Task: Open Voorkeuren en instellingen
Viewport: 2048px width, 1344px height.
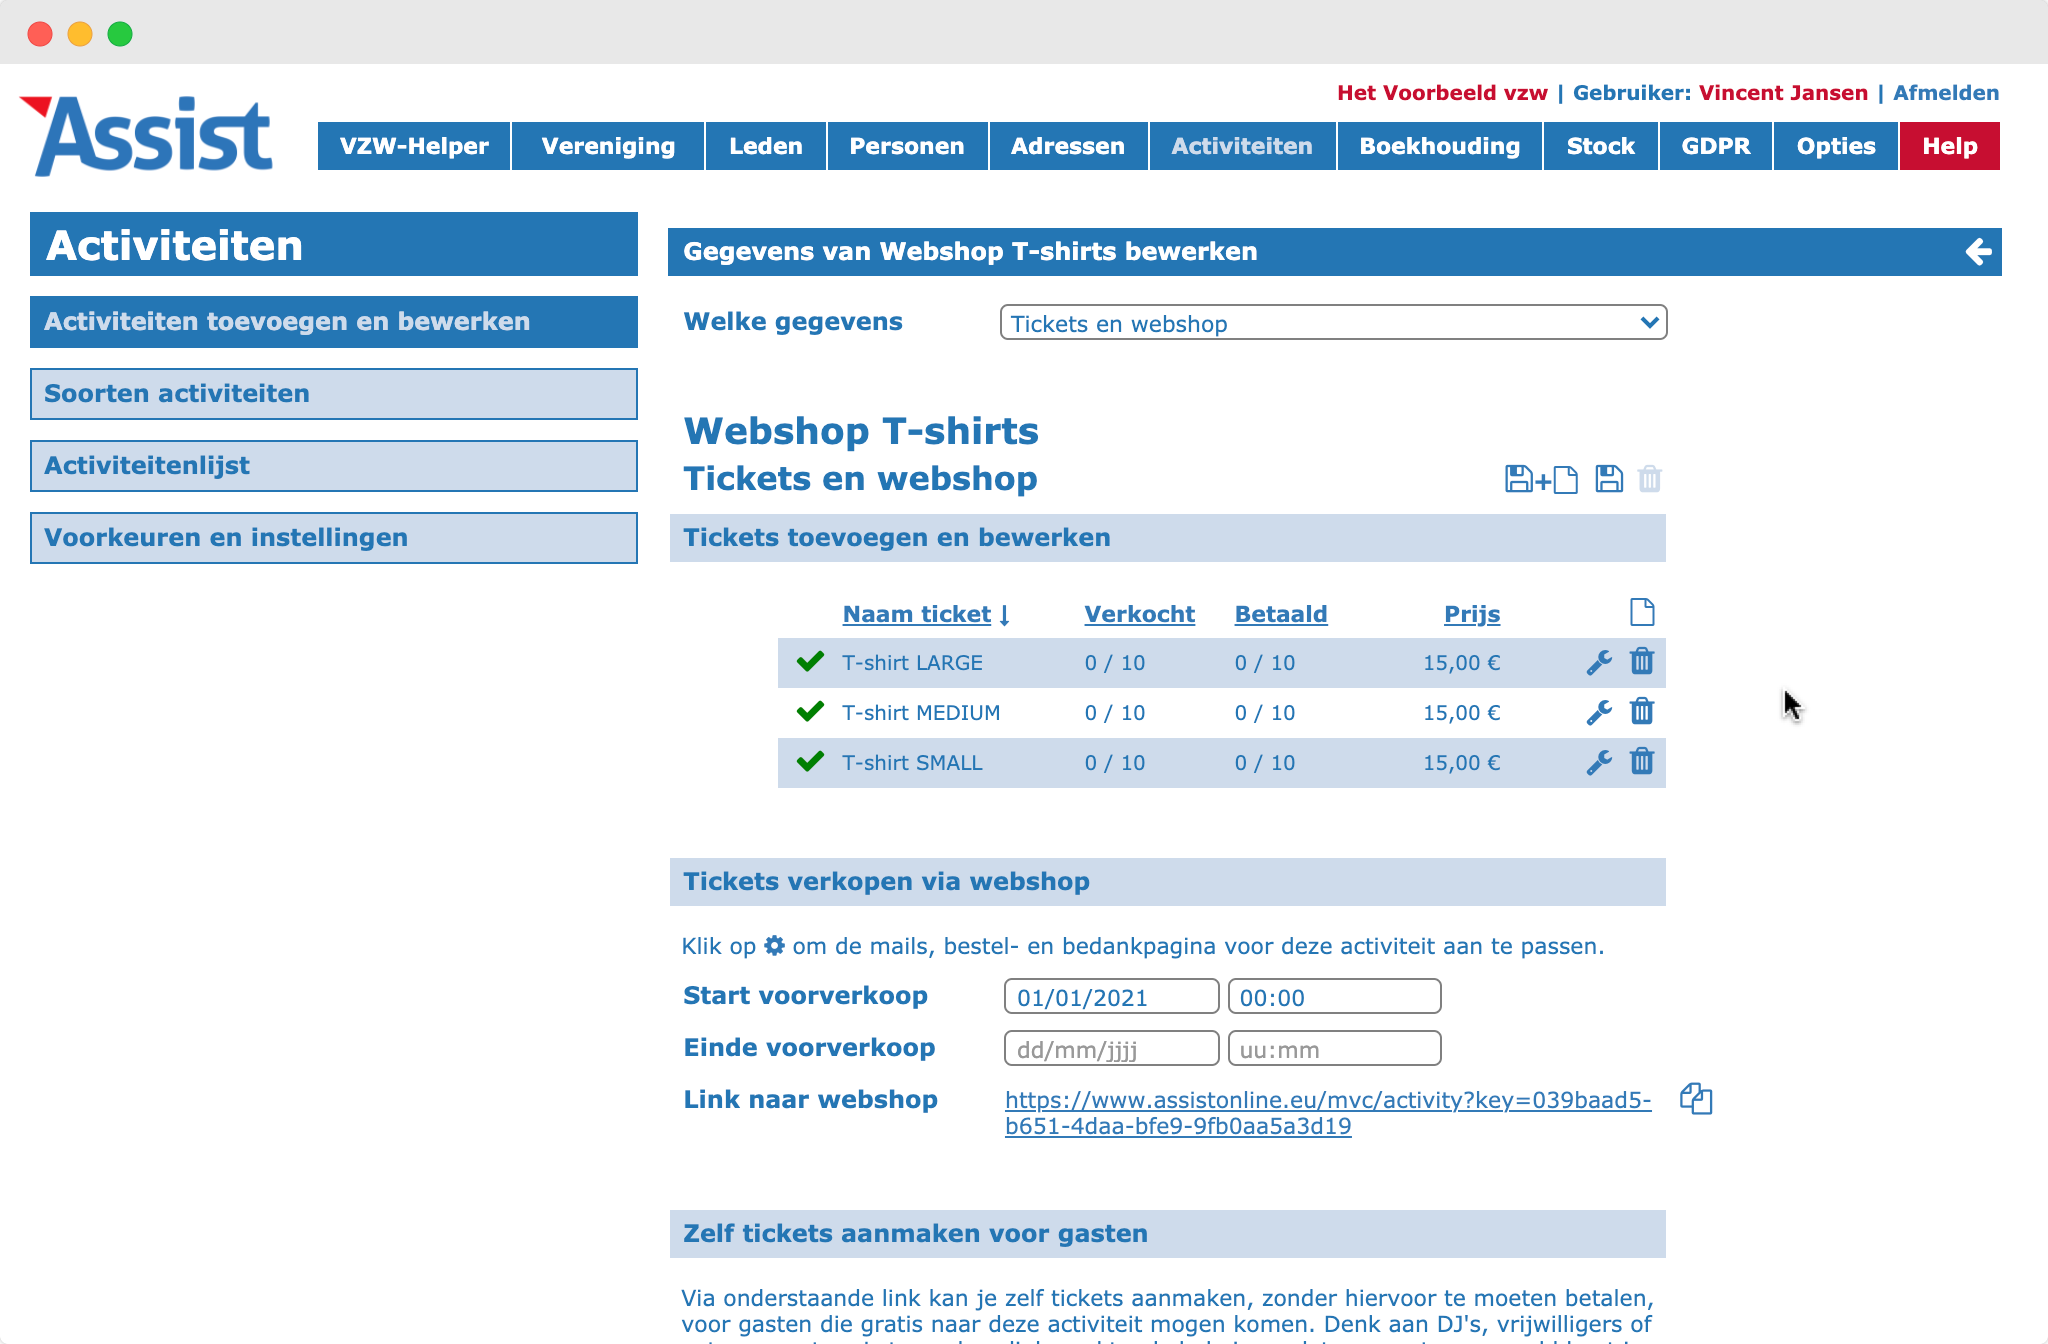Action: point(334,538)
